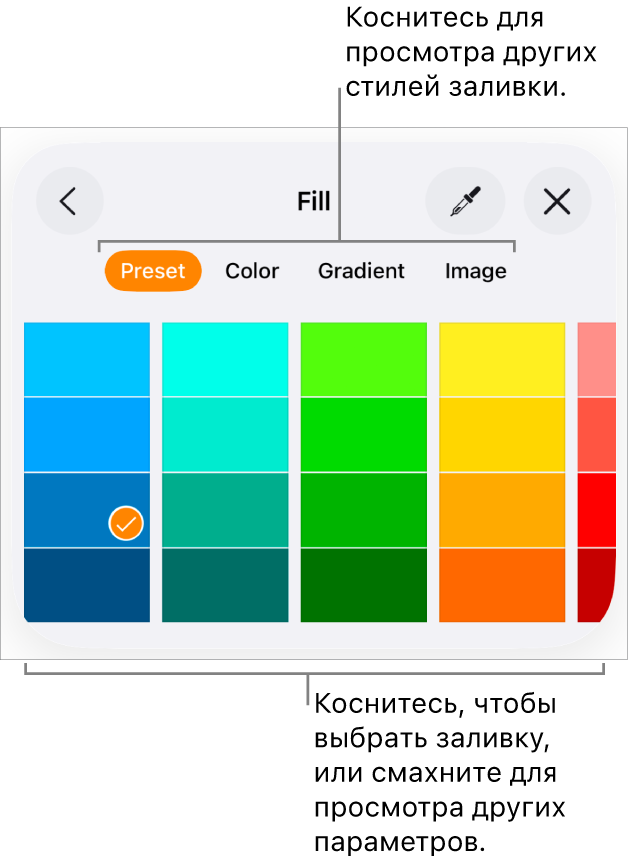This screenshot has width=628, height=865.
Task: Select the bright cyan swatch
Action: coord(225,359)
